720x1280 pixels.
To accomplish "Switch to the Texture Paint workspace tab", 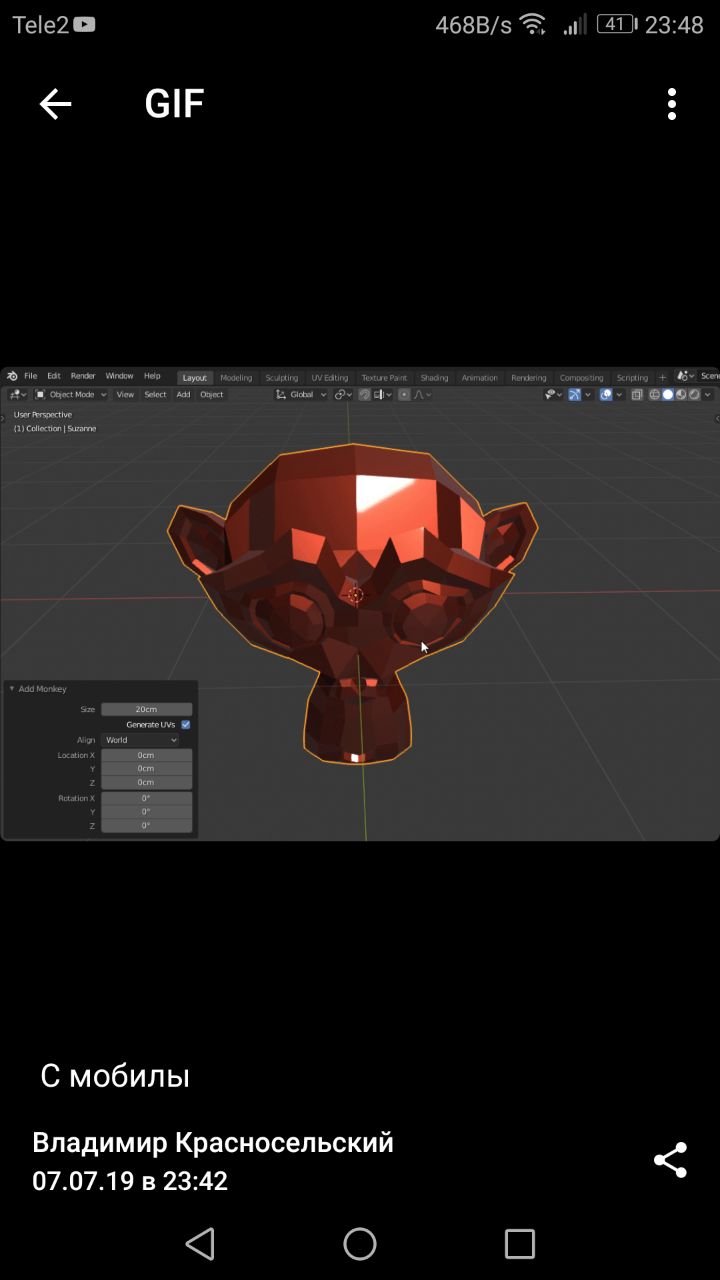I will coord(384,378).
